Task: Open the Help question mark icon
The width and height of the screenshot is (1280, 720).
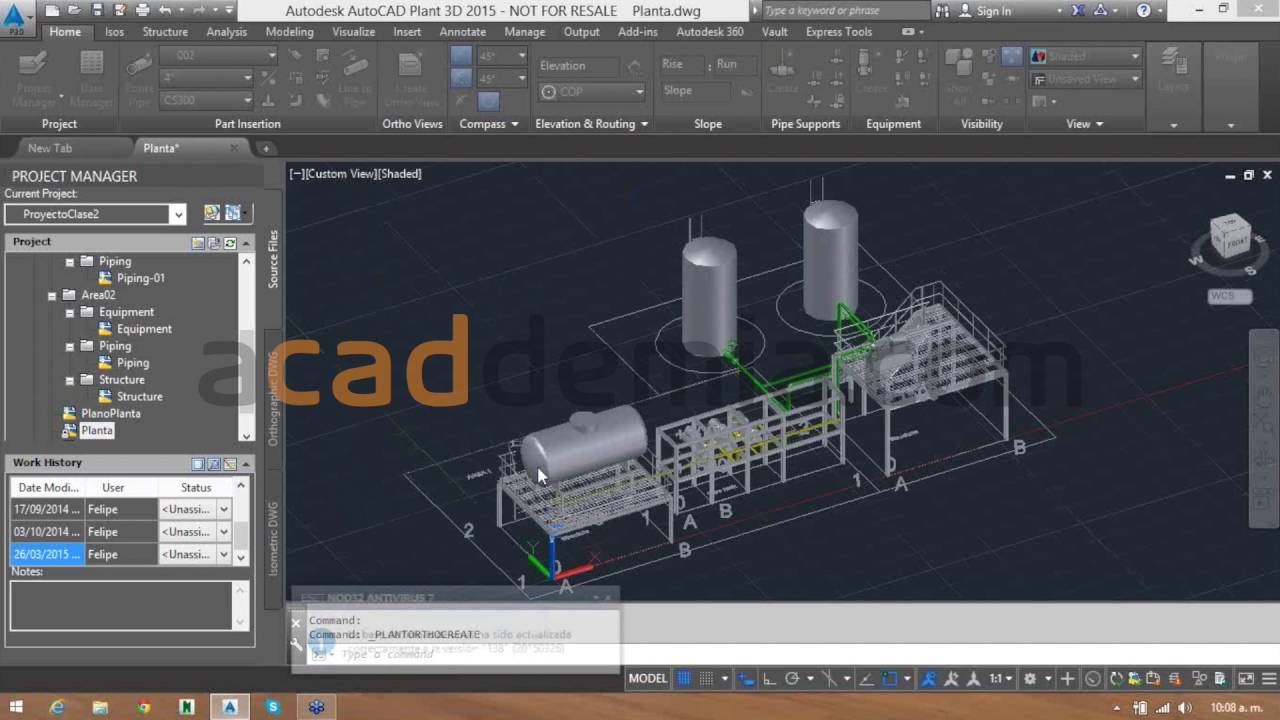Action: point(1144,10)
